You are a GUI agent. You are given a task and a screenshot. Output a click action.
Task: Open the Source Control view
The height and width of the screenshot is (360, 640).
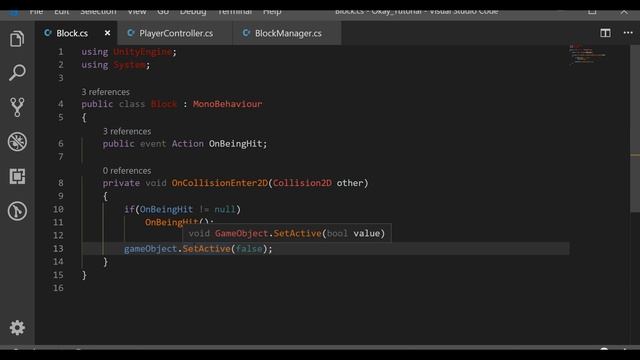[17, 107]
